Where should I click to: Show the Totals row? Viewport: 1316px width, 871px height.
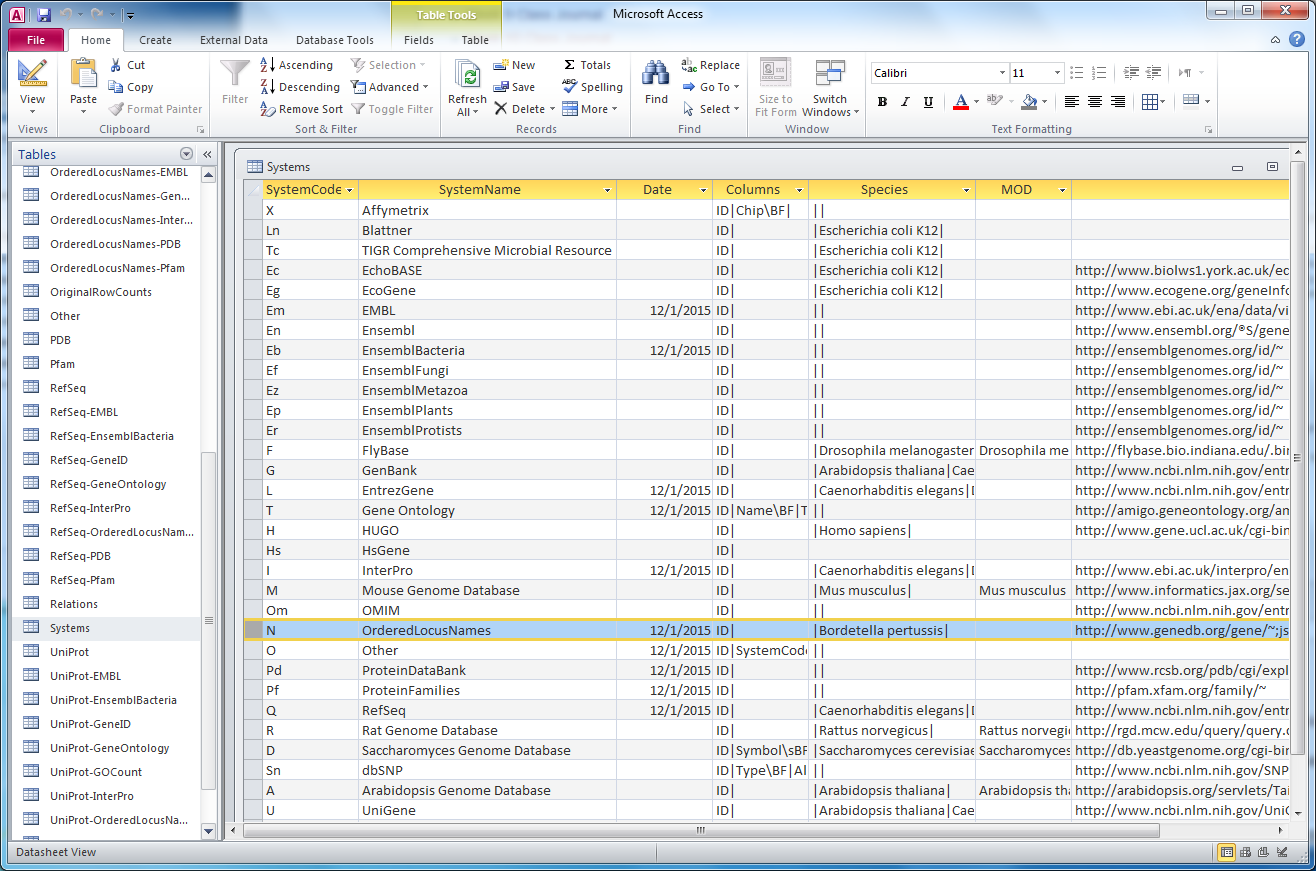click(586, 65)
